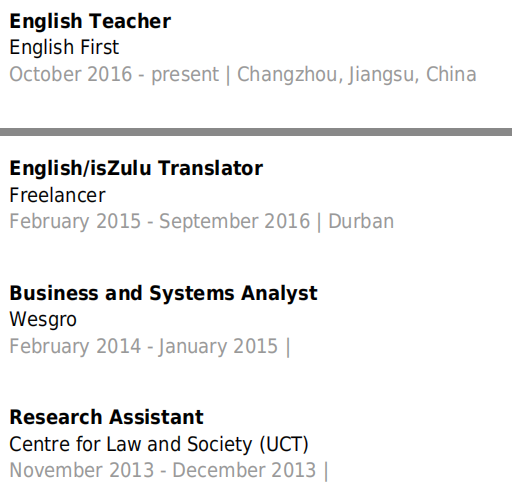Select the Research Assistant heading
Screen dimensions: 512x493
point(106,417)
